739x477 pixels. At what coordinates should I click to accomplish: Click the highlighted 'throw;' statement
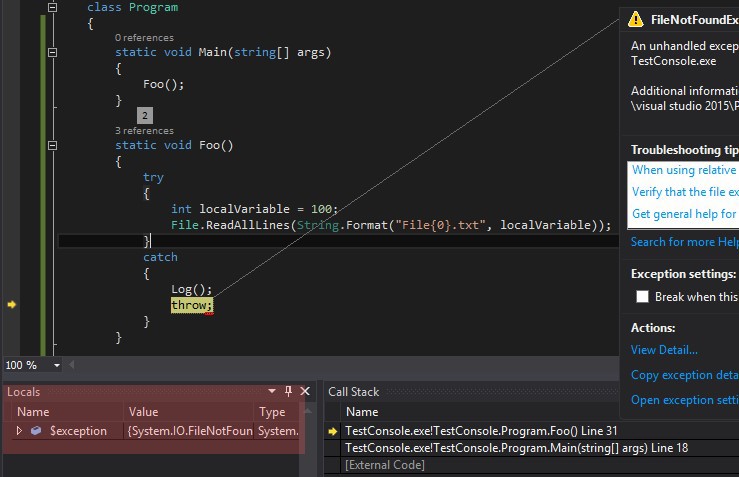192,305
